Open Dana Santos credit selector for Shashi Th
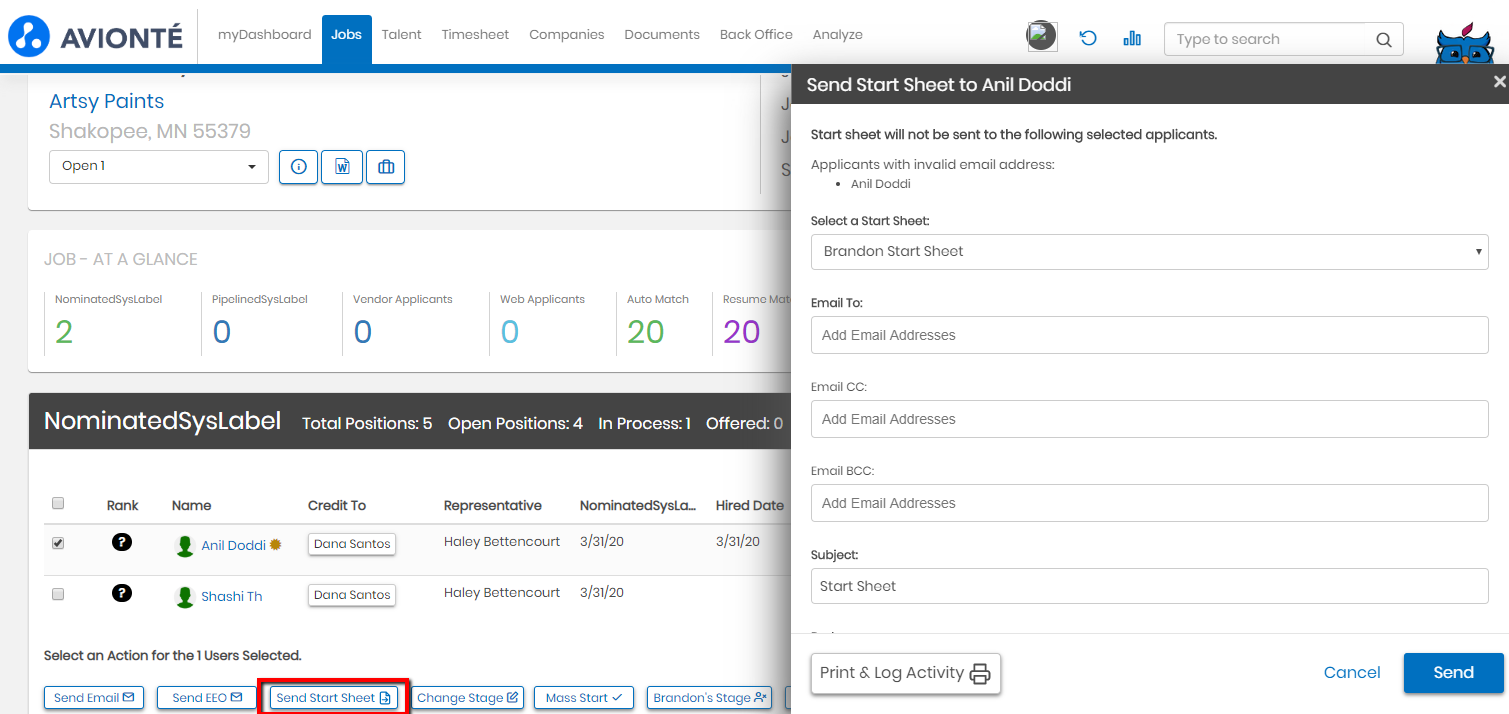 (x=352, y=595)
